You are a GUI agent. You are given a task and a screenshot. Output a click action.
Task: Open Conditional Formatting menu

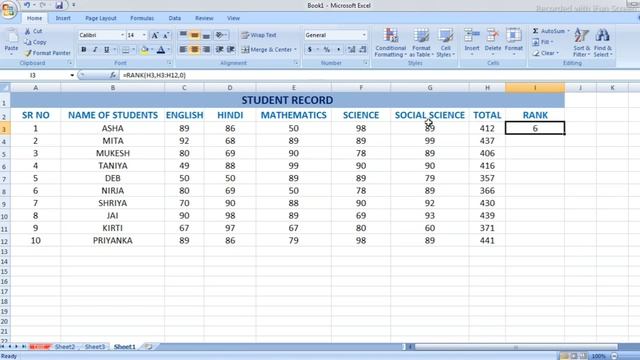(390, 42)
